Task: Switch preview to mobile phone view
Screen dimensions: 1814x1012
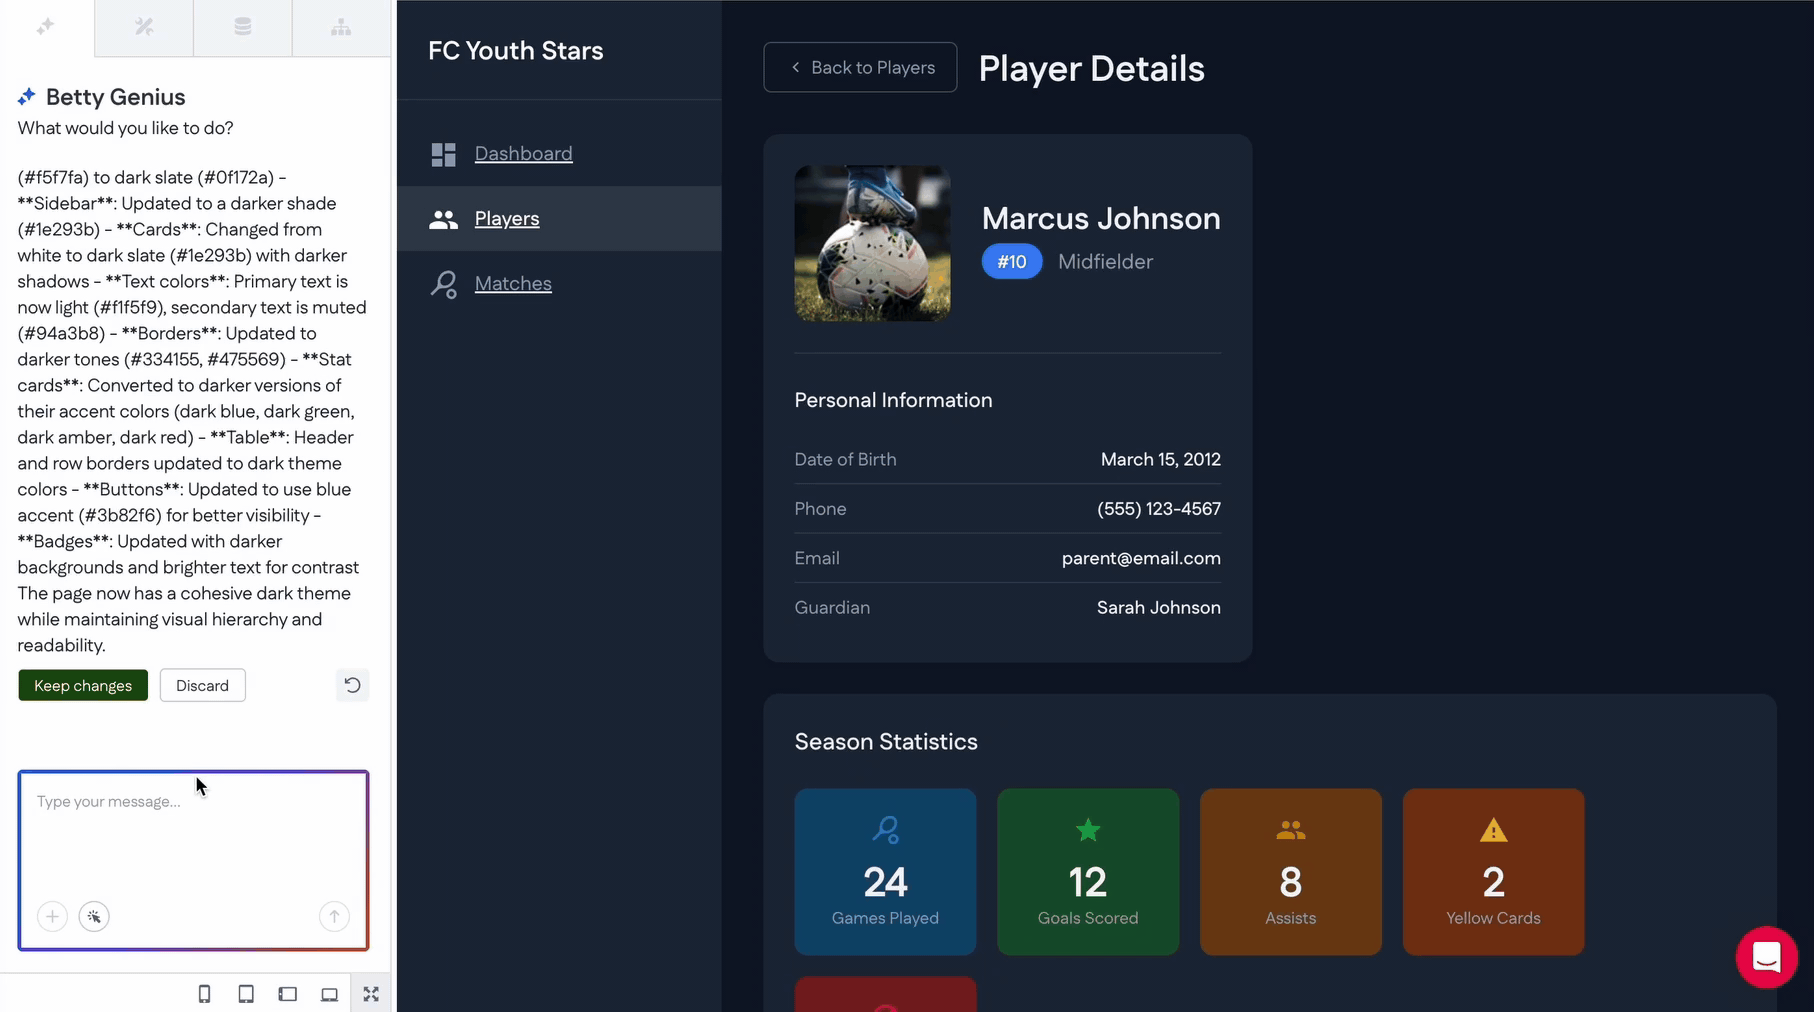Action: [x=204, y=994]
